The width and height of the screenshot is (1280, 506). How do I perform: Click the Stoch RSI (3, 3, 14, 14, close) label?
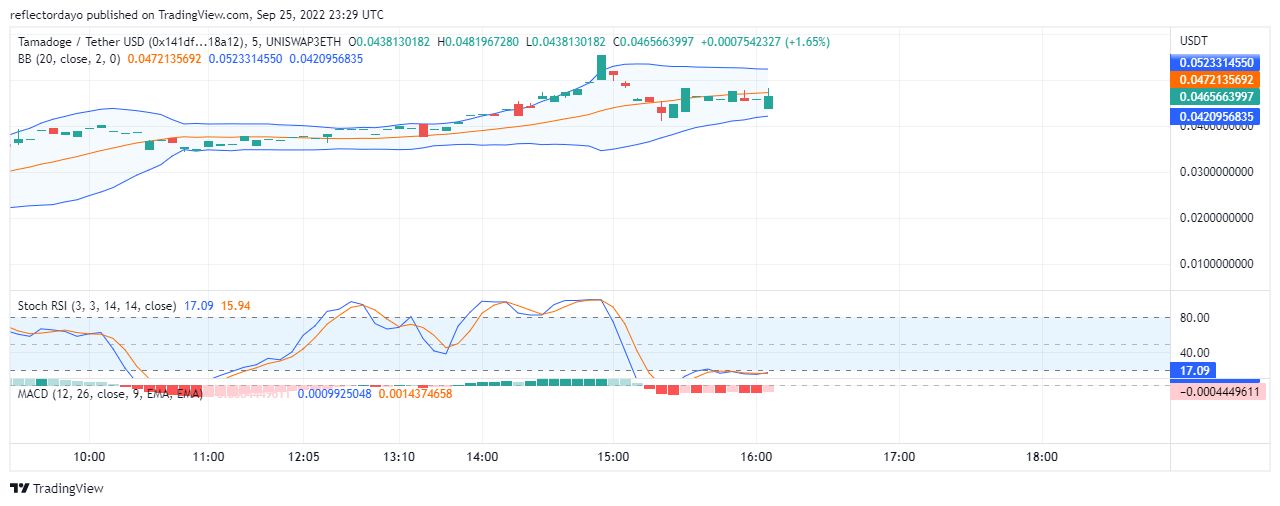(x=97, y=305)
